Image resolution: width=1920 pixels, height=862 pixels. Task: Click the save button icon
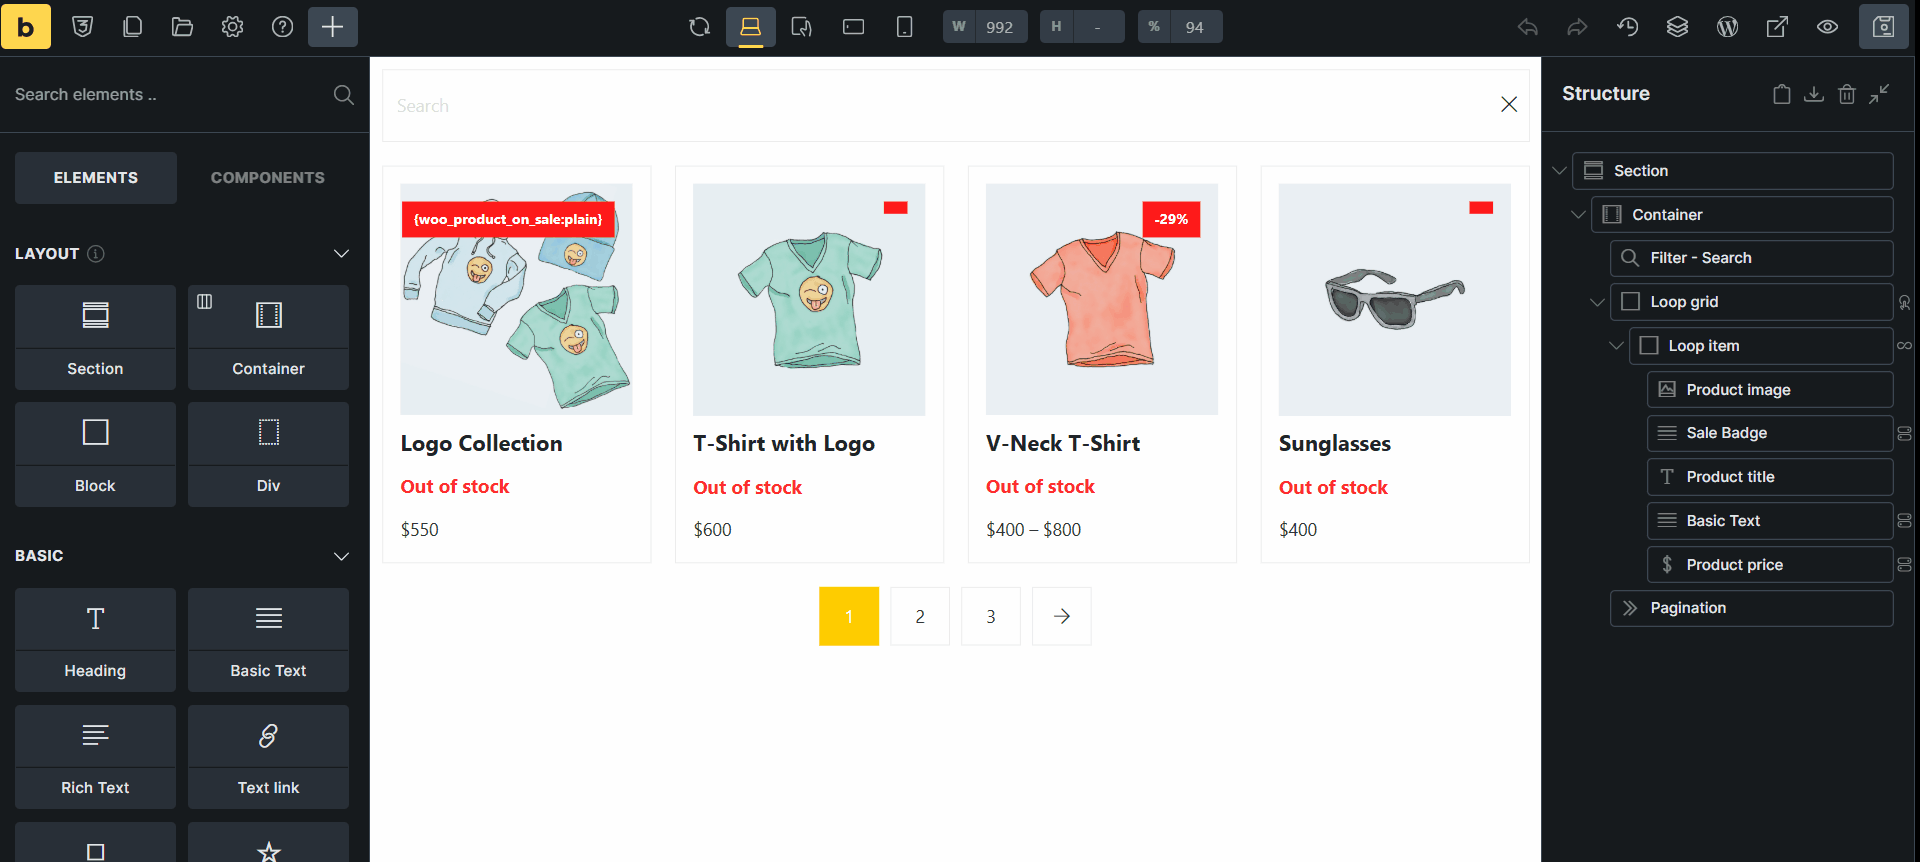[1884, 27]
